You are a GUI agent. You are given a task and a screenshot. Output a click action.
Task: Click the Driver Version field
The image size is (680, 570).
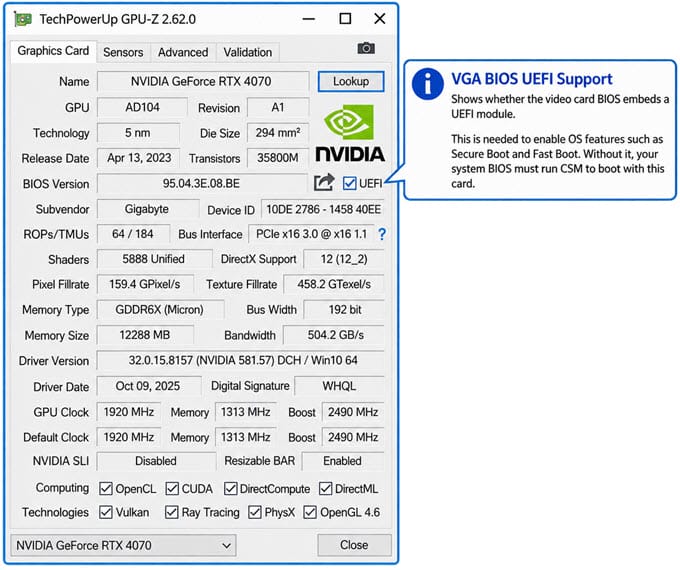click(241, 360)
